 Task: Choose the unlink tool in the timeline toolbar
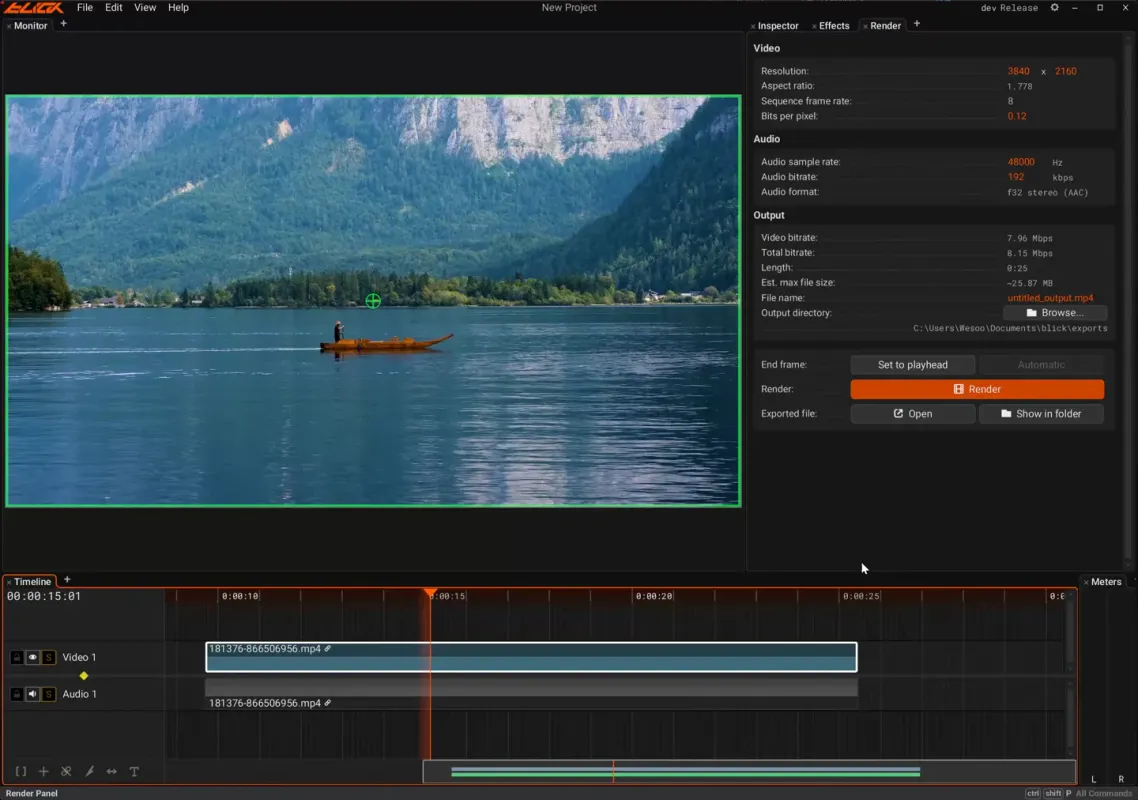point(66,771)
